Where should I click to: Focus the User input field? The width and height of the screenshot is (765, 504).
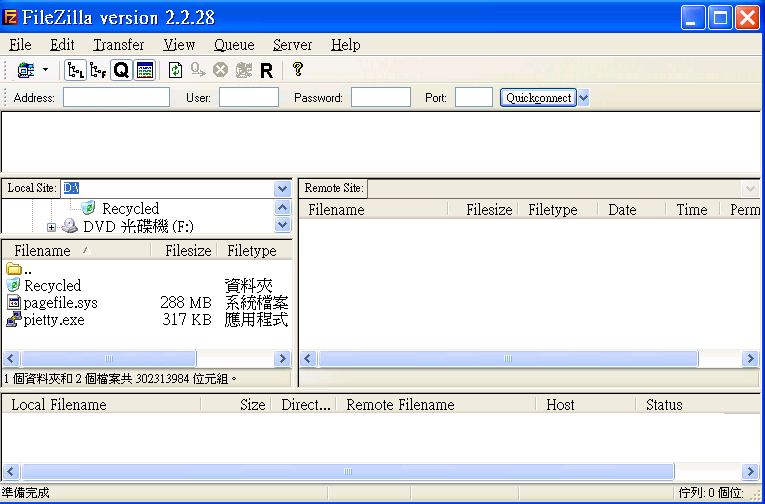click(x=249, y=98)
